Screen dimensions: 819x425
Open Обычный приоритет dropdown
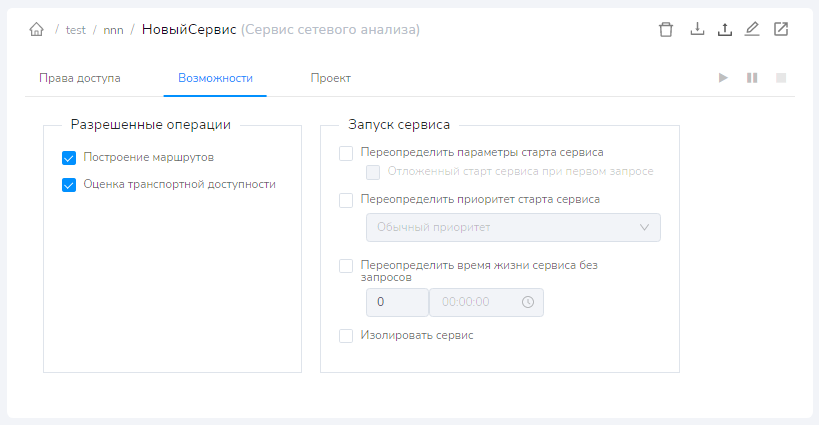point(513,227)
